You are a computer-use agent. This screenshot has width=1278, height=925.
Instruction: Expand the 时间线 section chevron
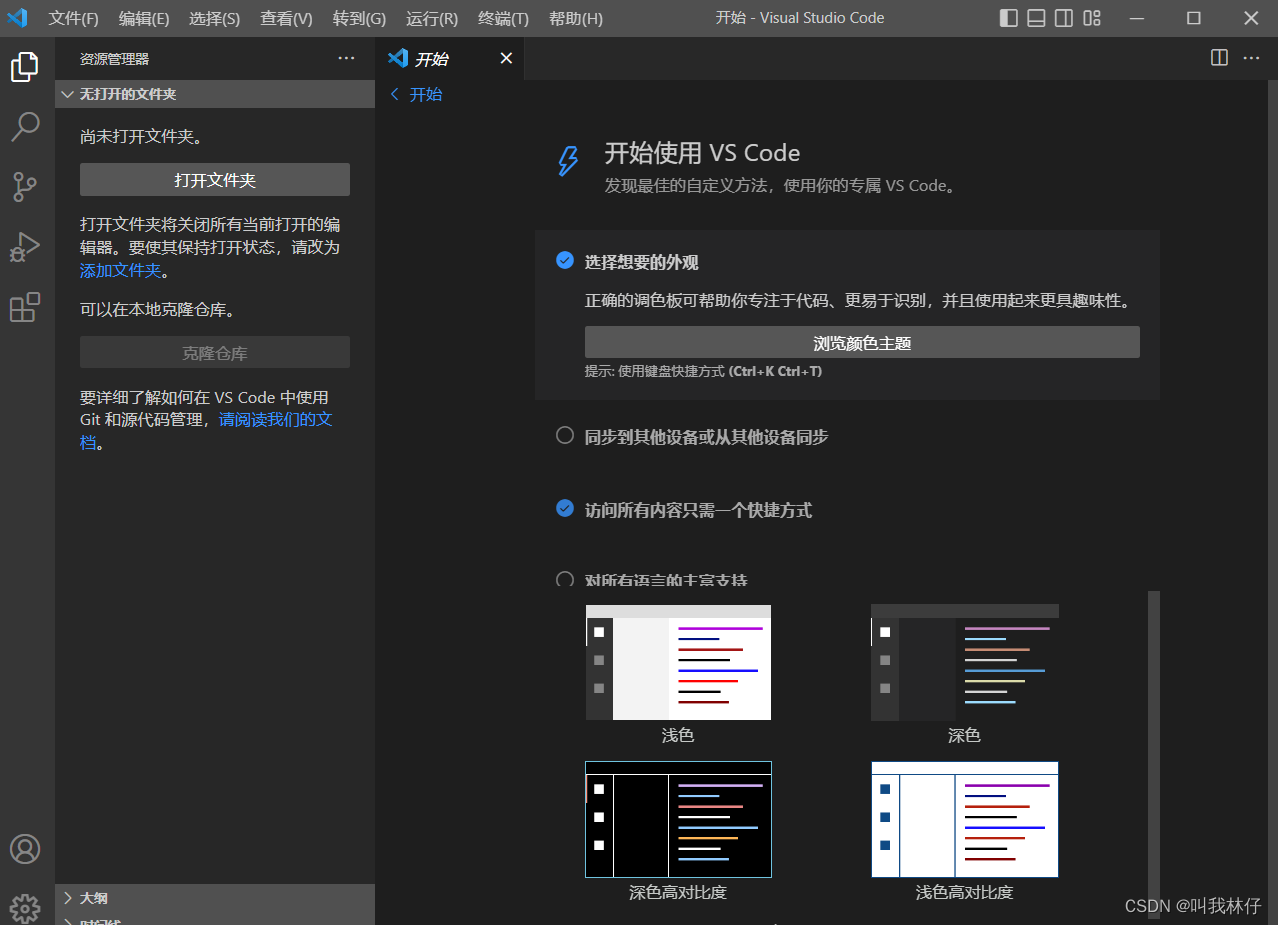[67, 920]
